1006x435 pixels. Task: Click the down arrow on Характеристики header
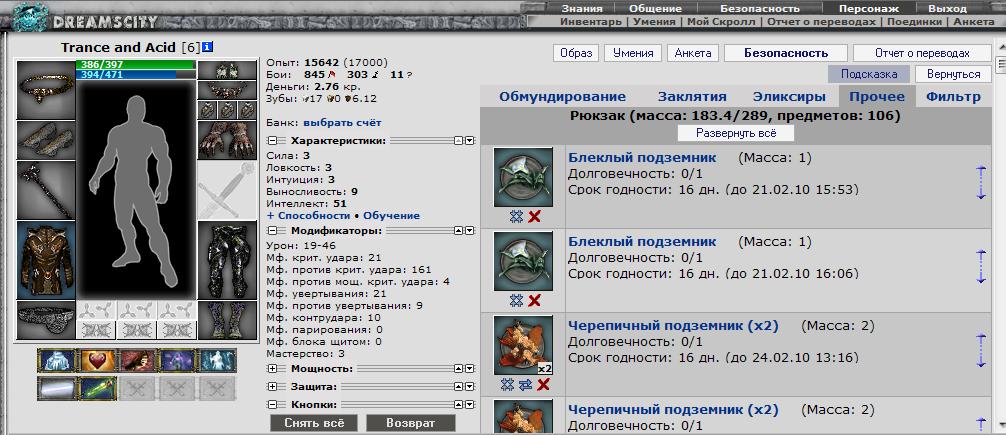[x=470, y=141]
